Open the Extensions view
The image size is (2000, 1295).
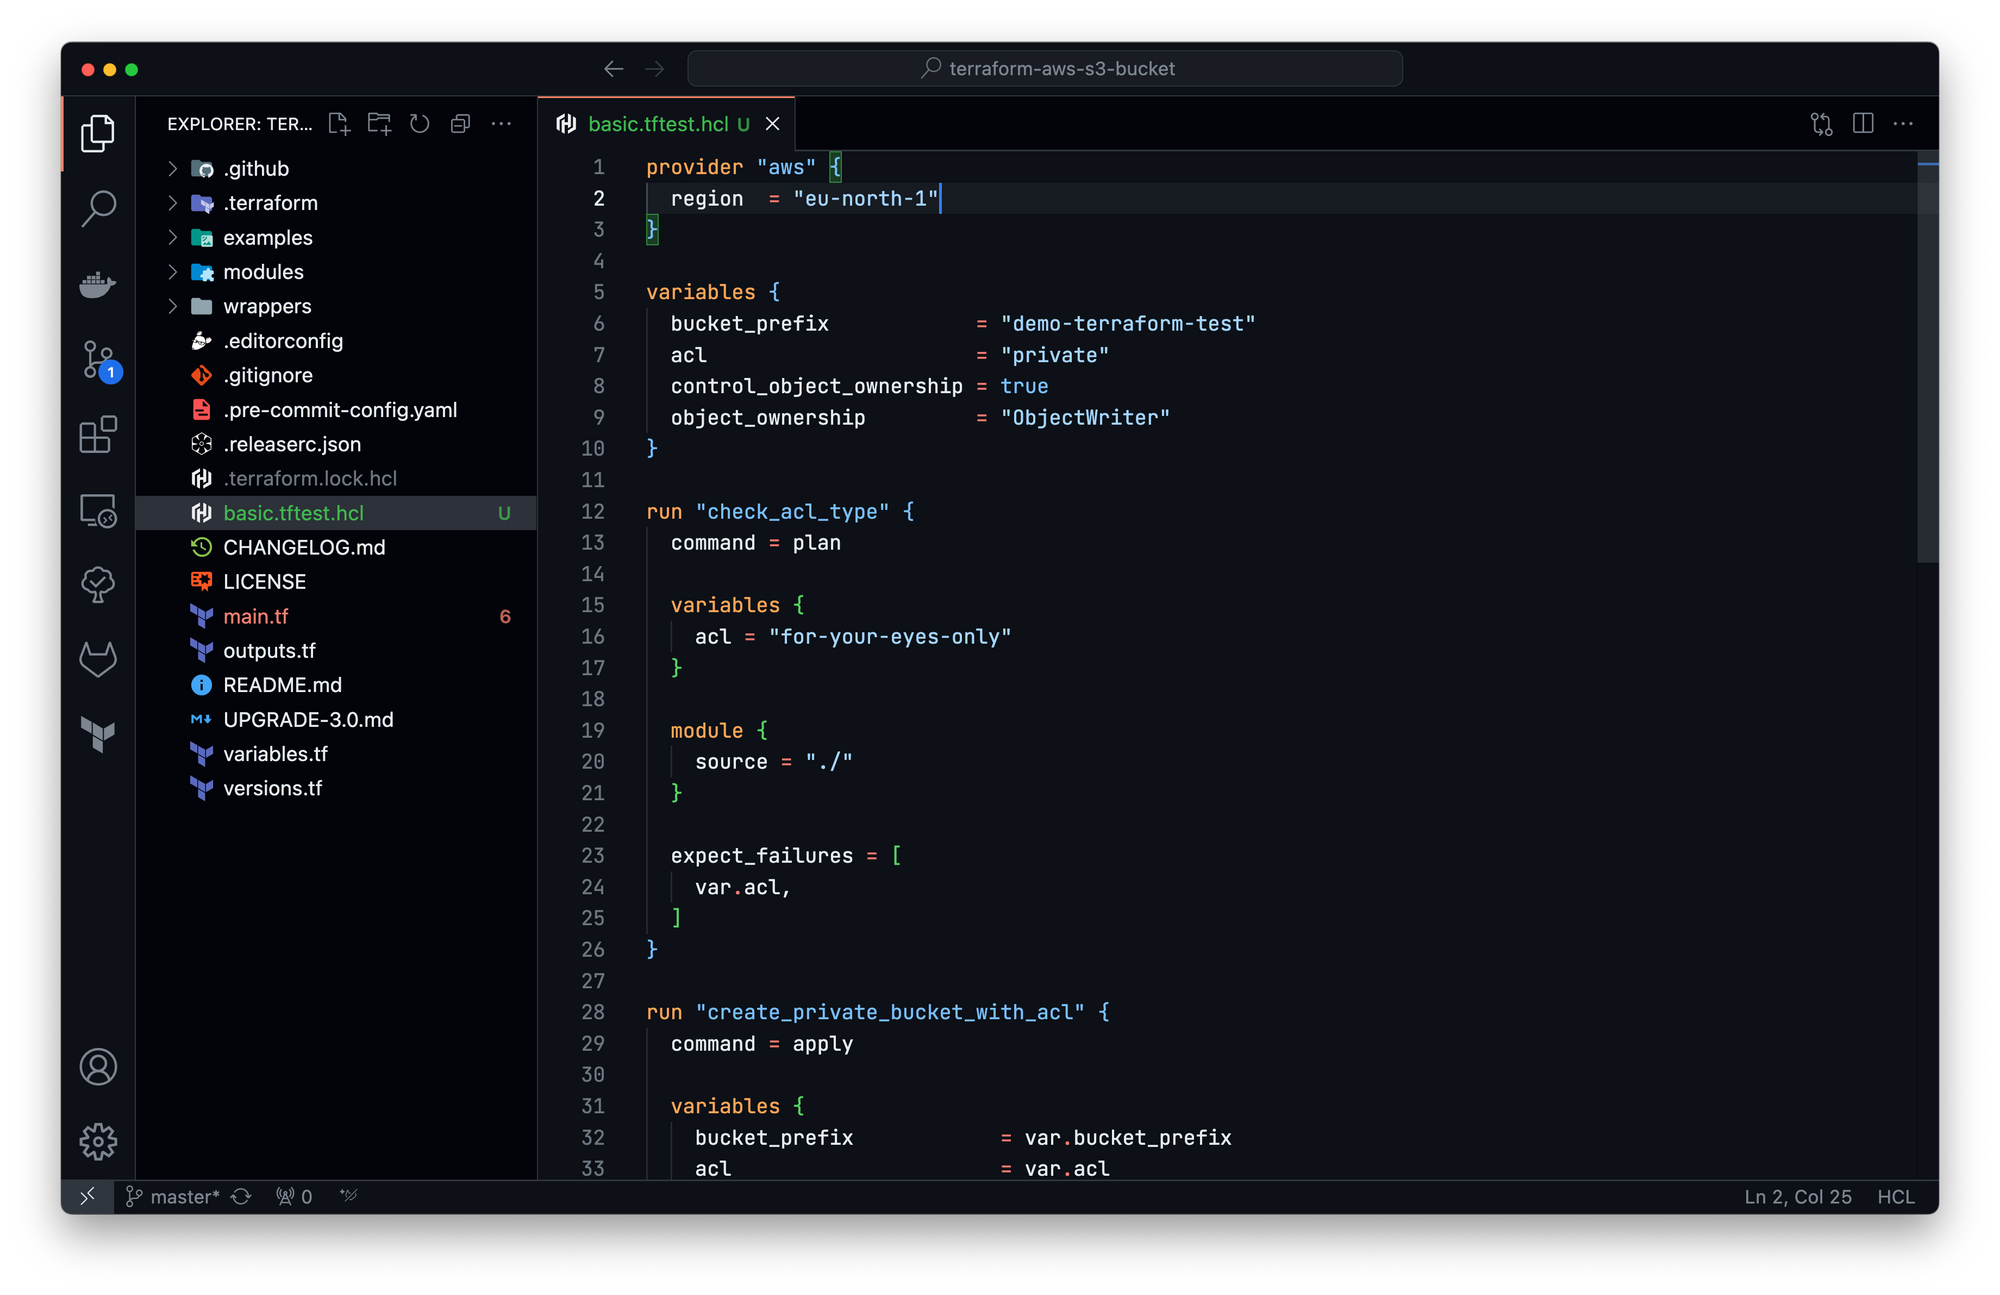coord(98,435)
